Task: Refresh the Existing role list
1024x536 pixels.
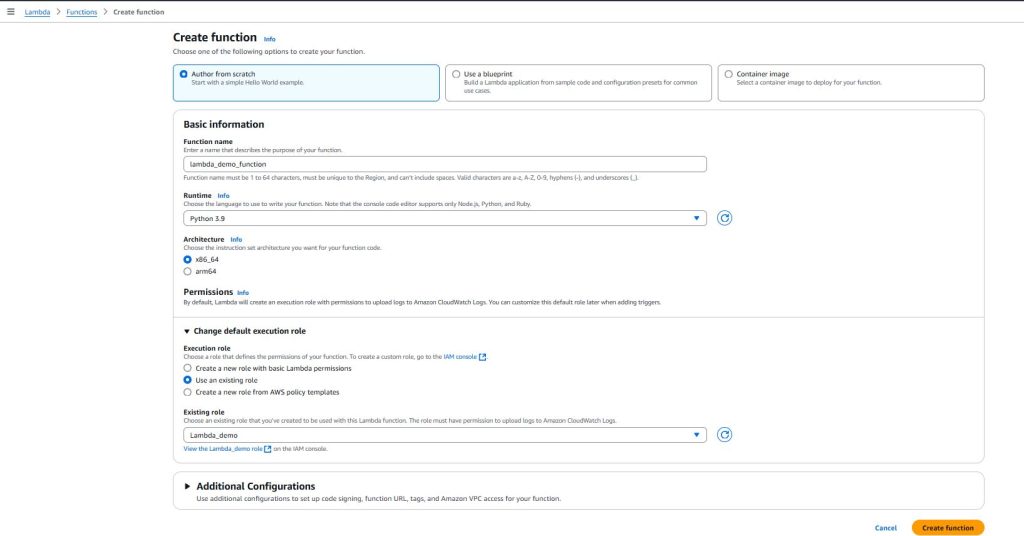Action: (x=724, y=435)
